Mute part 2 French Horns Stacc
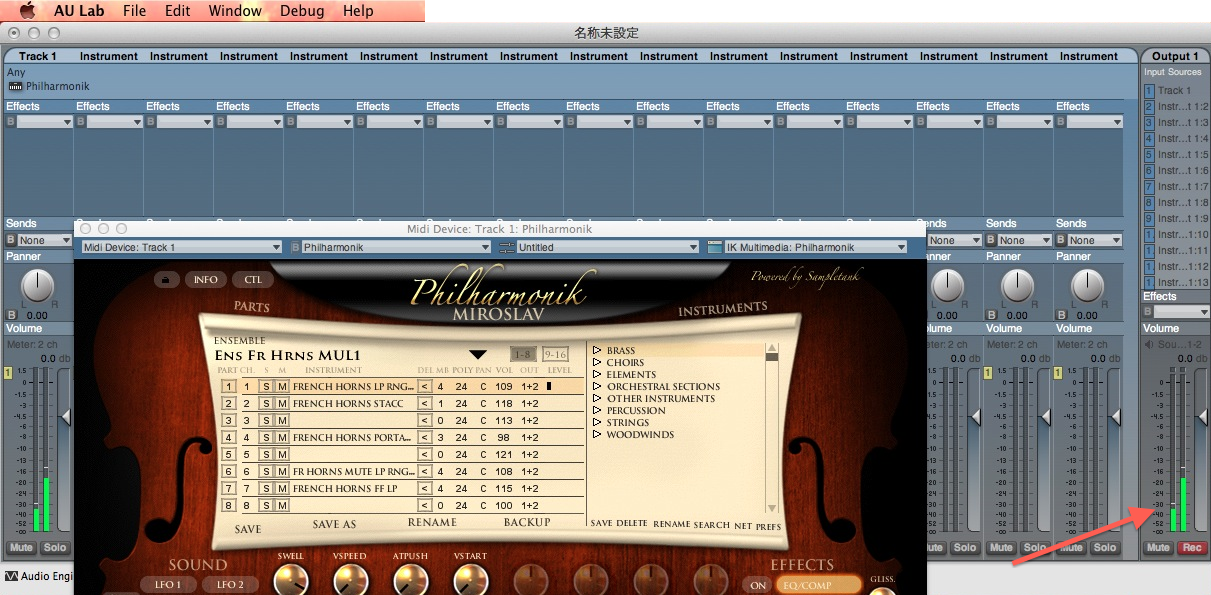 282,403
